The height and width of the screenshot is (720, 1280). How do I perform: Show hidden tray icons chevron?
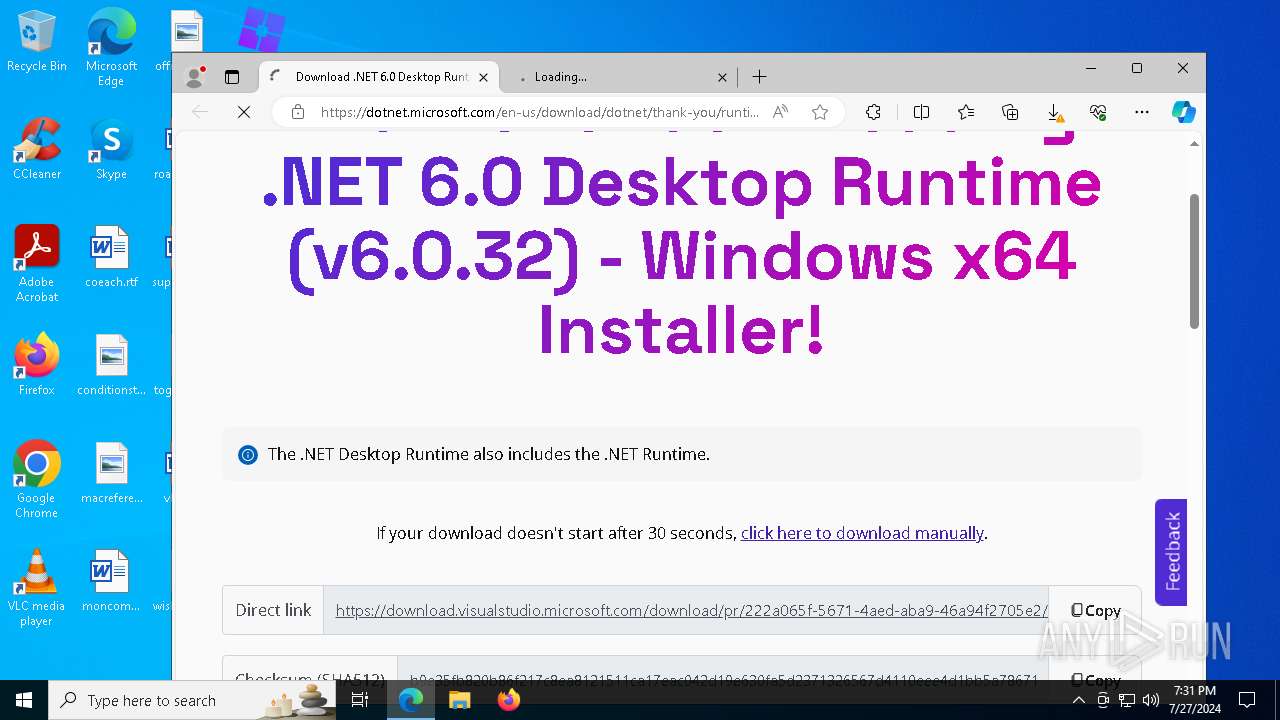coord(1078,700)
